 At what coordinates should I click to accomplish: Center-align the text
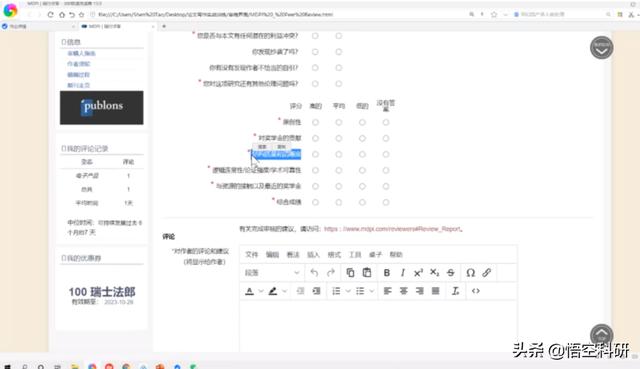click(404, 291)
